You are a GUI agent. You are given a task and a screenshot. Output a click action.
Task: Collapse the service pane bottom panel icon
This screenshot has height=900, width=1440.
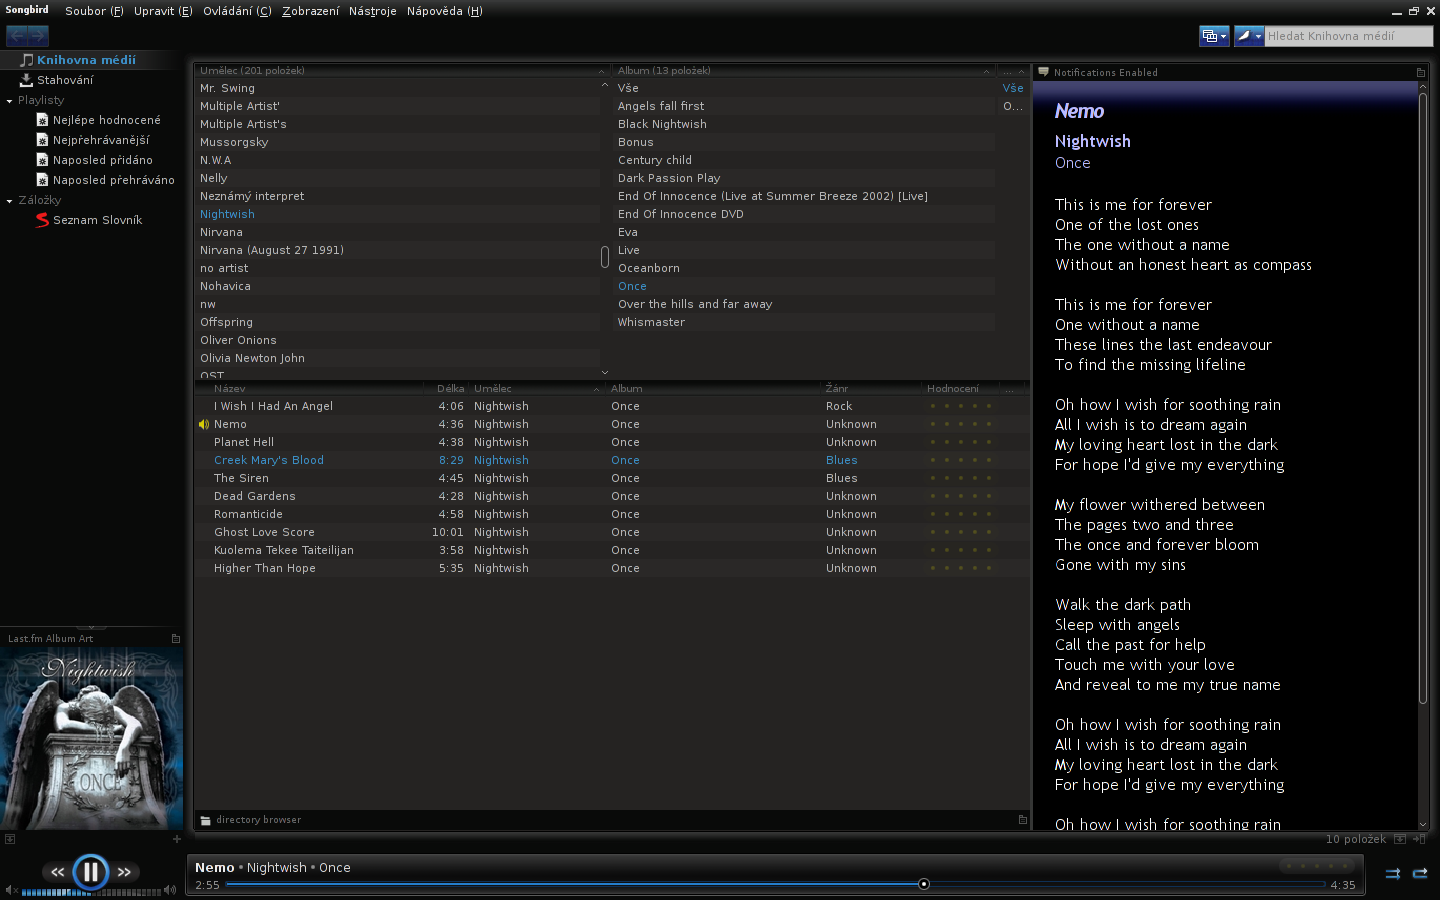coord(9,839)
